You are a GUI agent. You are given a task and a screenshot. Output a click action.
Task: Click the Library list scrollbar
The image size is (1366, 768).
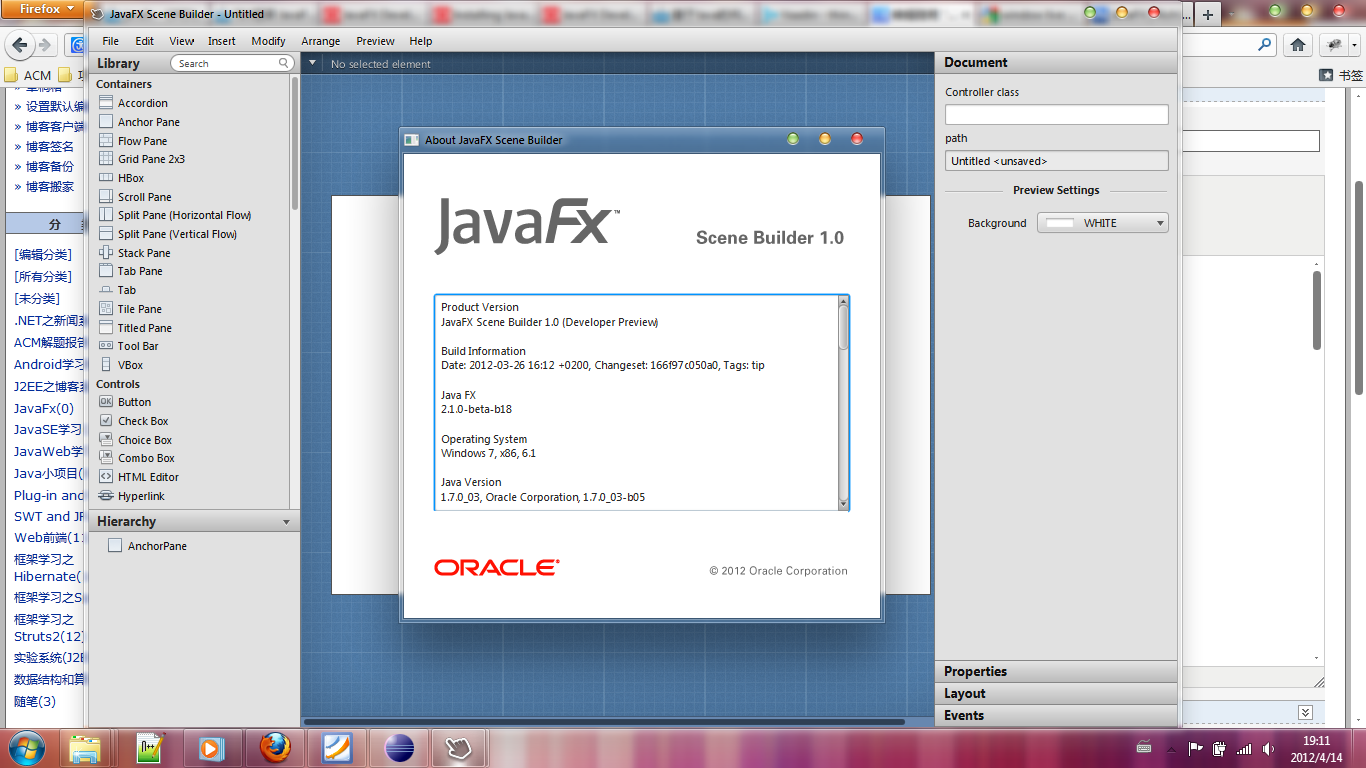tap(295, 143)
